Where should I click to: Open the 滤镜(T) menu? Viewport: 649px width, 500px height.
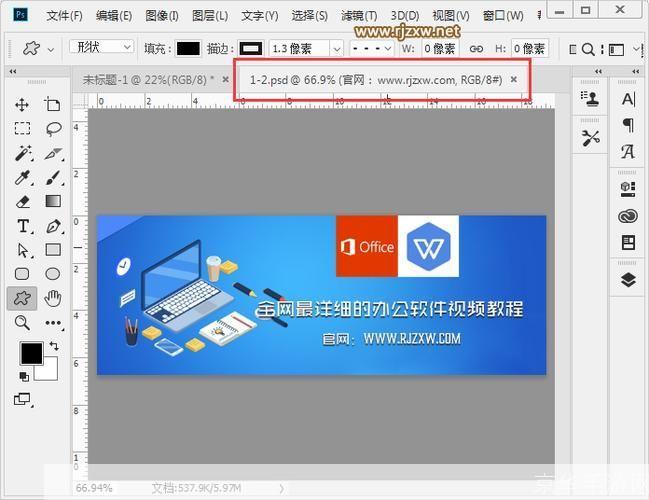coord(359,16)
